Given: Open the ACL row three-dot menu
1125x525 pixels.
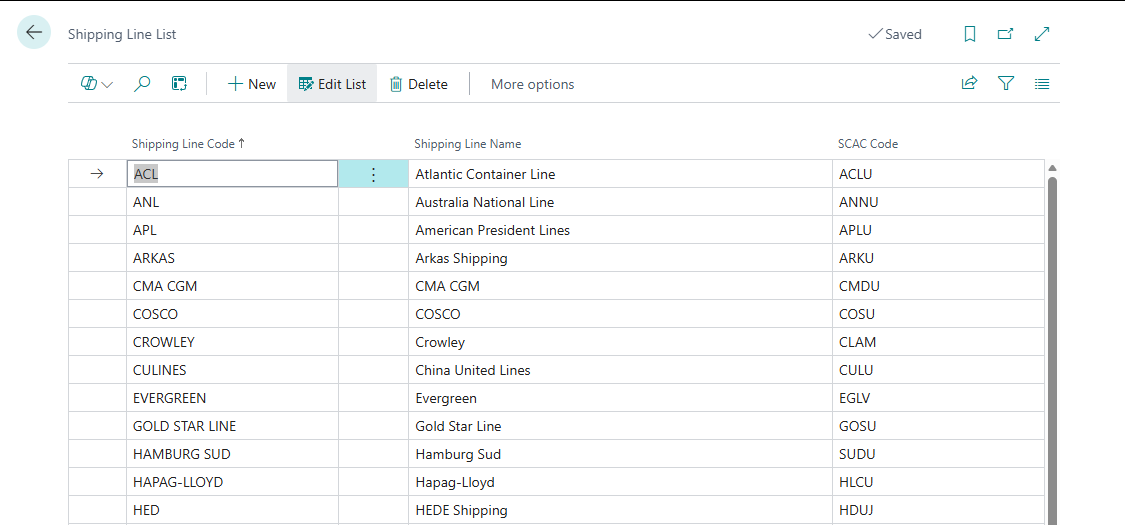Looking at the screenshot, I should coord(373,174).
